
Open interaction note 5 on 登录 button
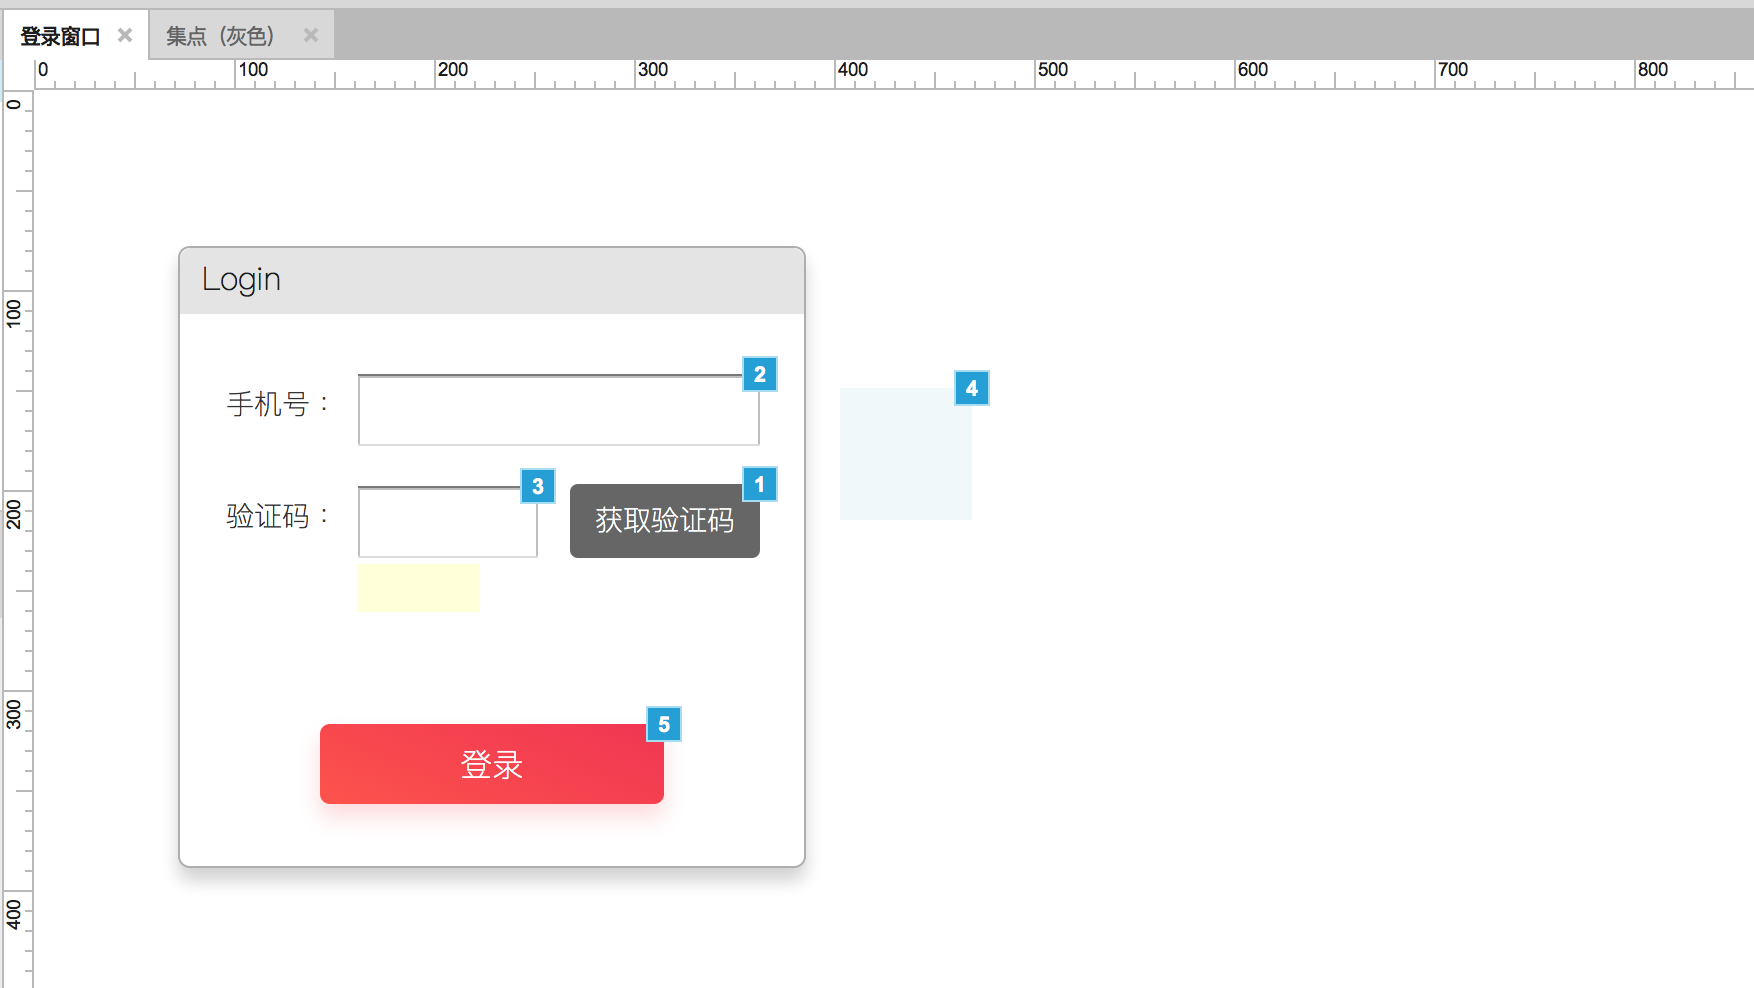pos(664,724)
